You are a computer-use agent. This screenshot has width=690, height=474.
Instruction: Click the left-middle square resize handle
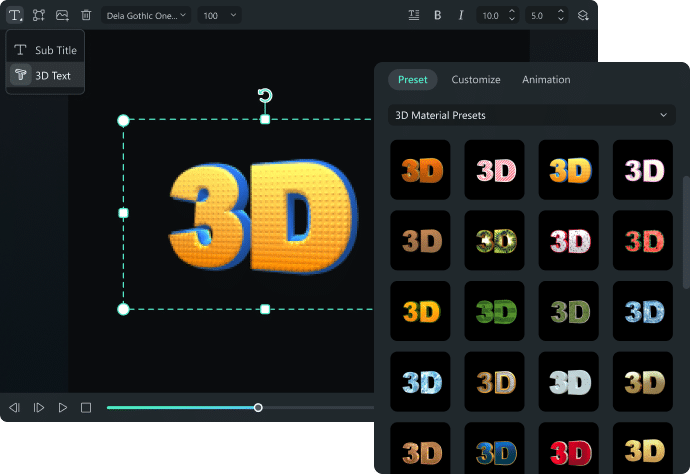pos(124,213)
